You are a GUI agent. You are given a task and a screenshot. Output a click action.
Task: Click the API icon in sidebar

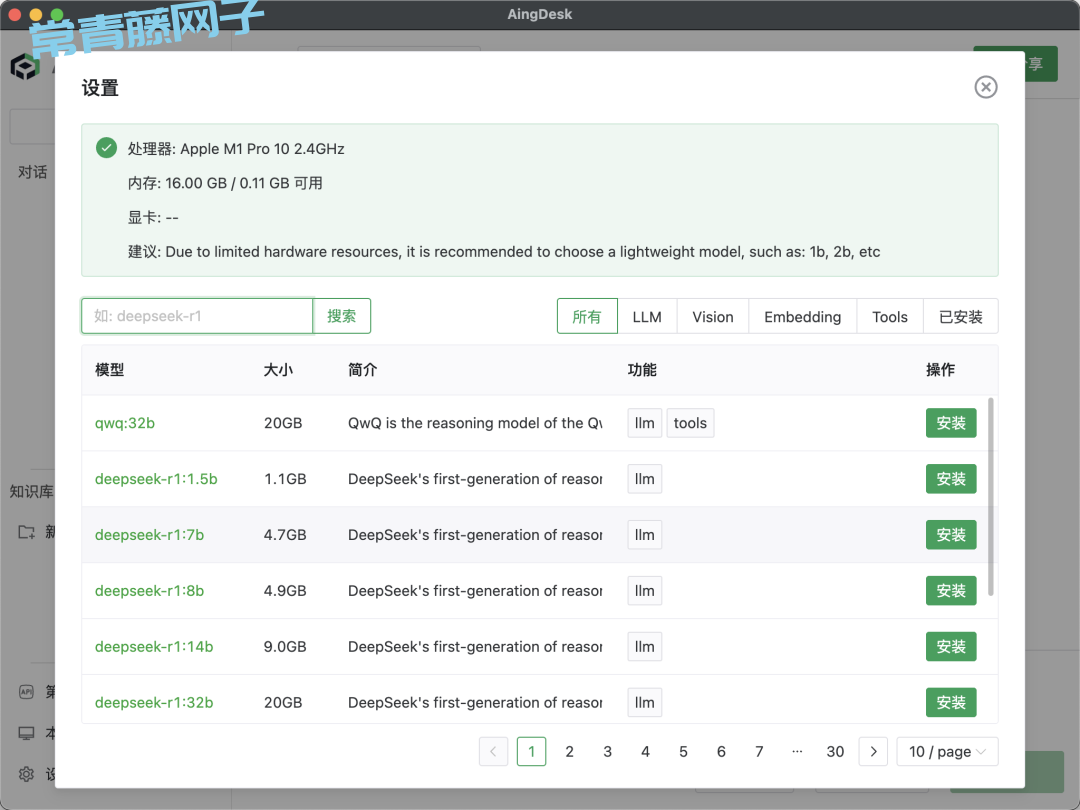click(x=26, y=692)
